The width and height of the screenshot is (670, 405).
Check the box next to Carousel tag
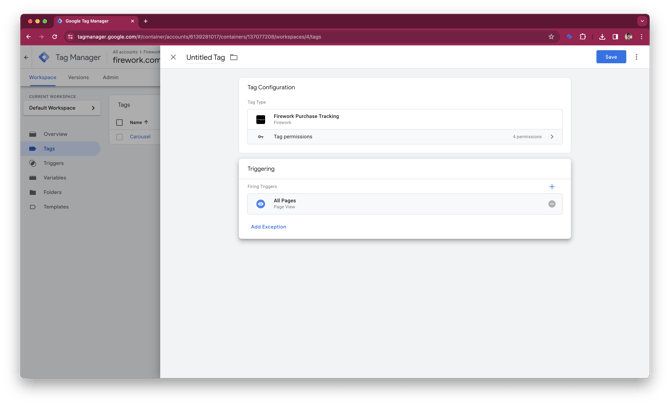119,137
